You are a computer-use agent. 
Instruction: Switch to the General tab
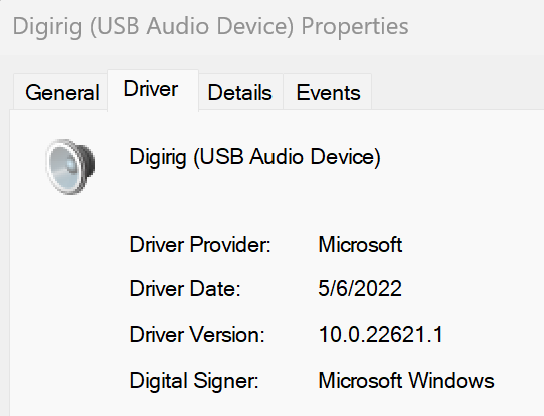(x=60, y=93)
